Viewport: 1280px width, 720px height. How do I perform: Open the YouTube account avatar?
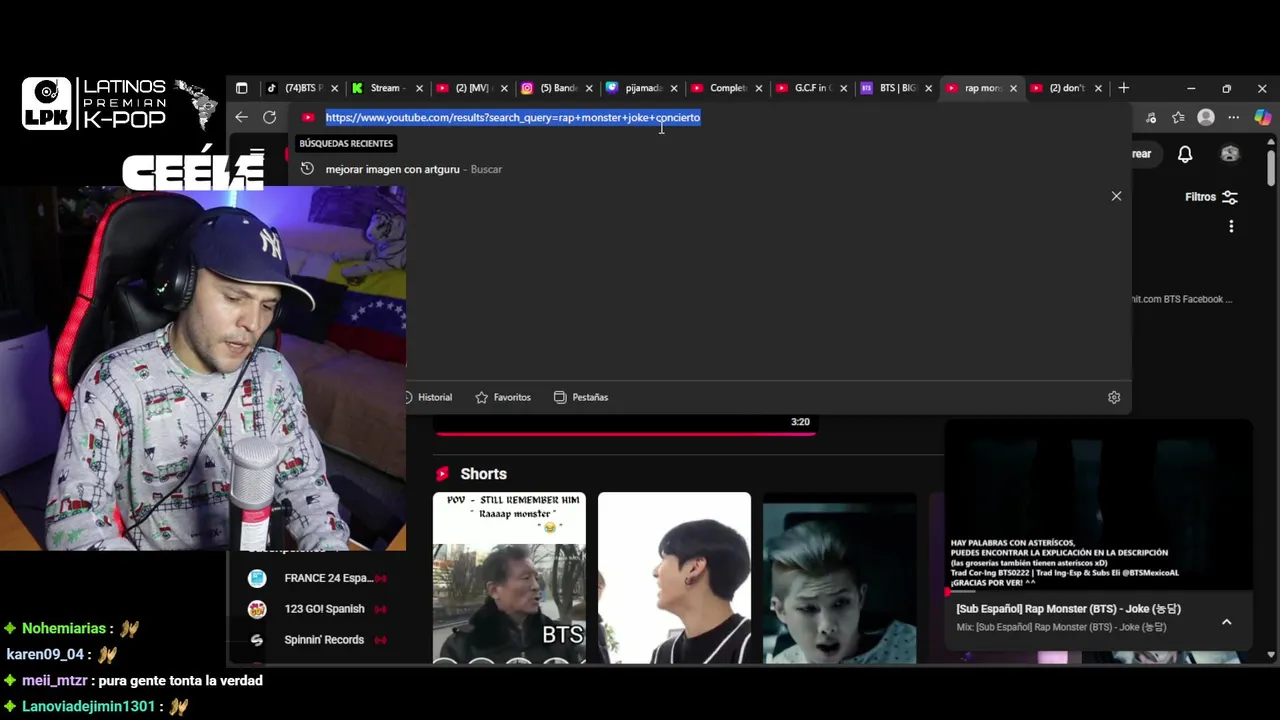pos(1230,154)
